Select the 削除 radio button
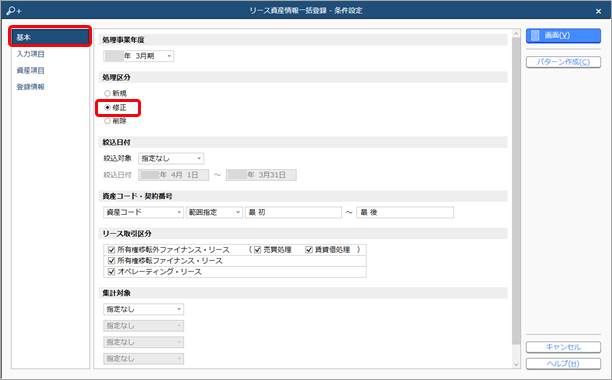This screenshot has width=612, height=380. (107, 121)
